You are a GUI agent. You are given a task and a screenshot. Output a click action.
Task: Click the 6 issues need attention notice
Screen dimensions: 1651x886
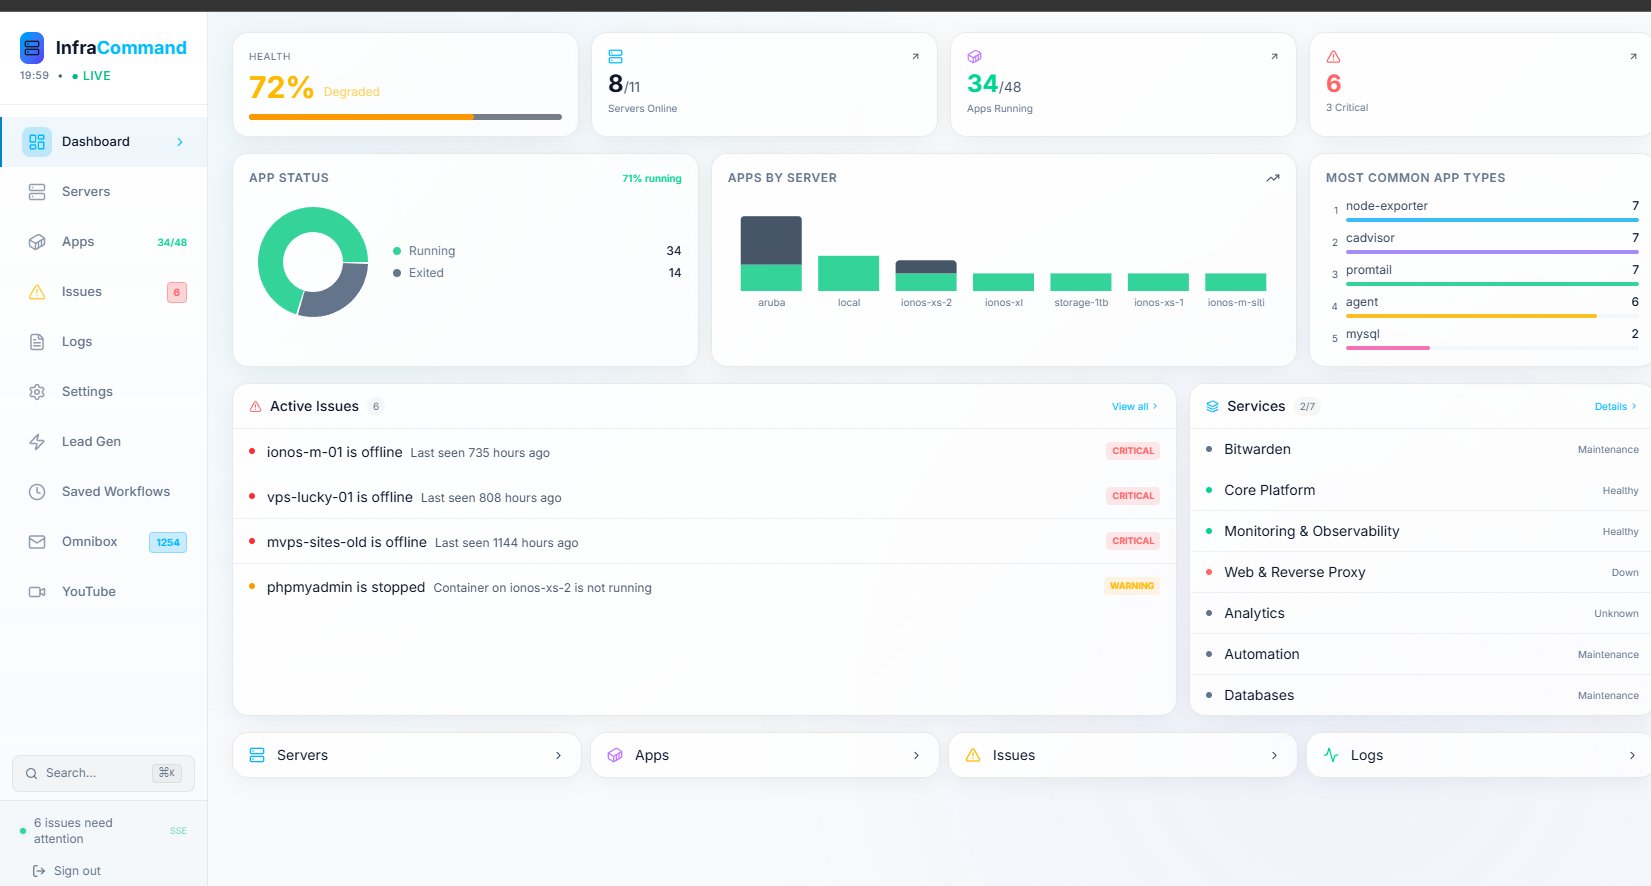[73, 831]
